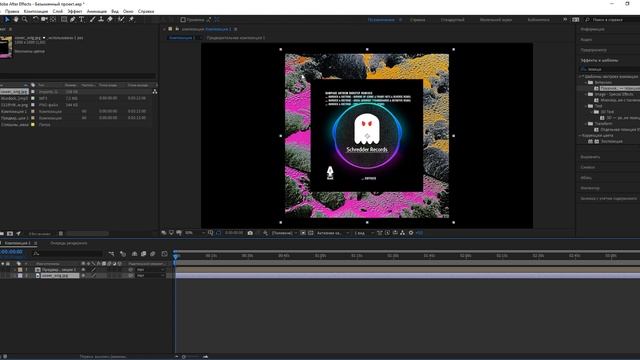Select the Rotation tool
The image size is (640, 360).
[x=36, y=20]
